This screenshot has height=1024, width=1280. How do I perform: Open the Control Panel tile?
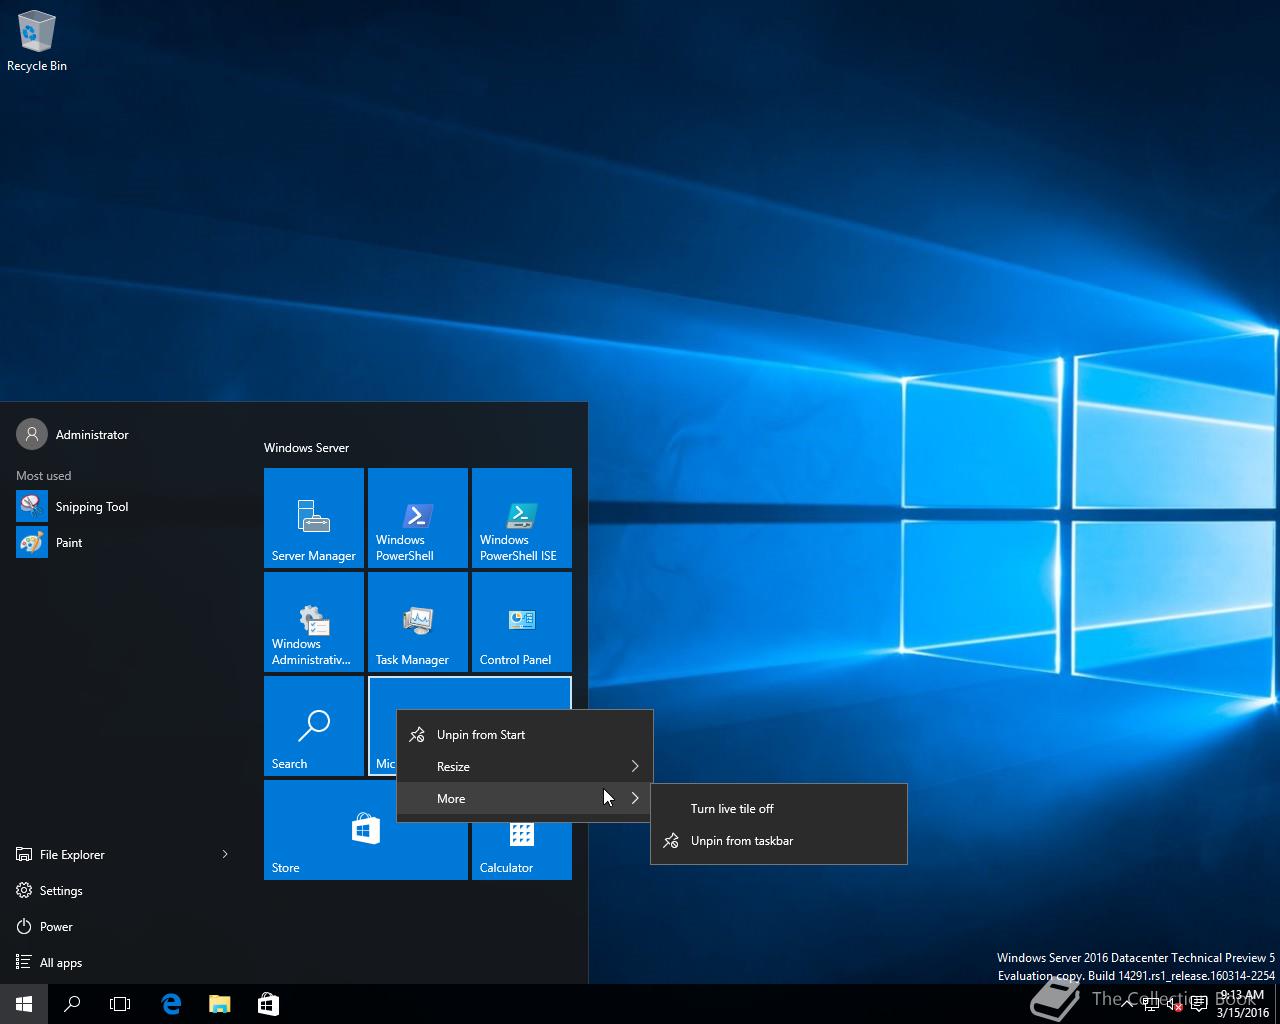pyautogui.click(x=522, y=622)
